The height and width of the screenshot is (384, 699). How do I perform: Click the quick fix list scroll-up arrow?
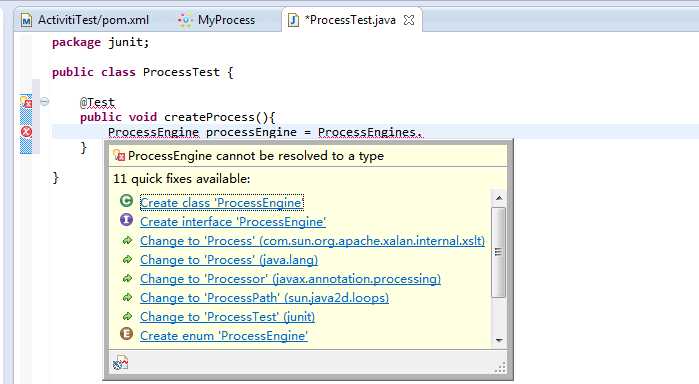(499, 198)
